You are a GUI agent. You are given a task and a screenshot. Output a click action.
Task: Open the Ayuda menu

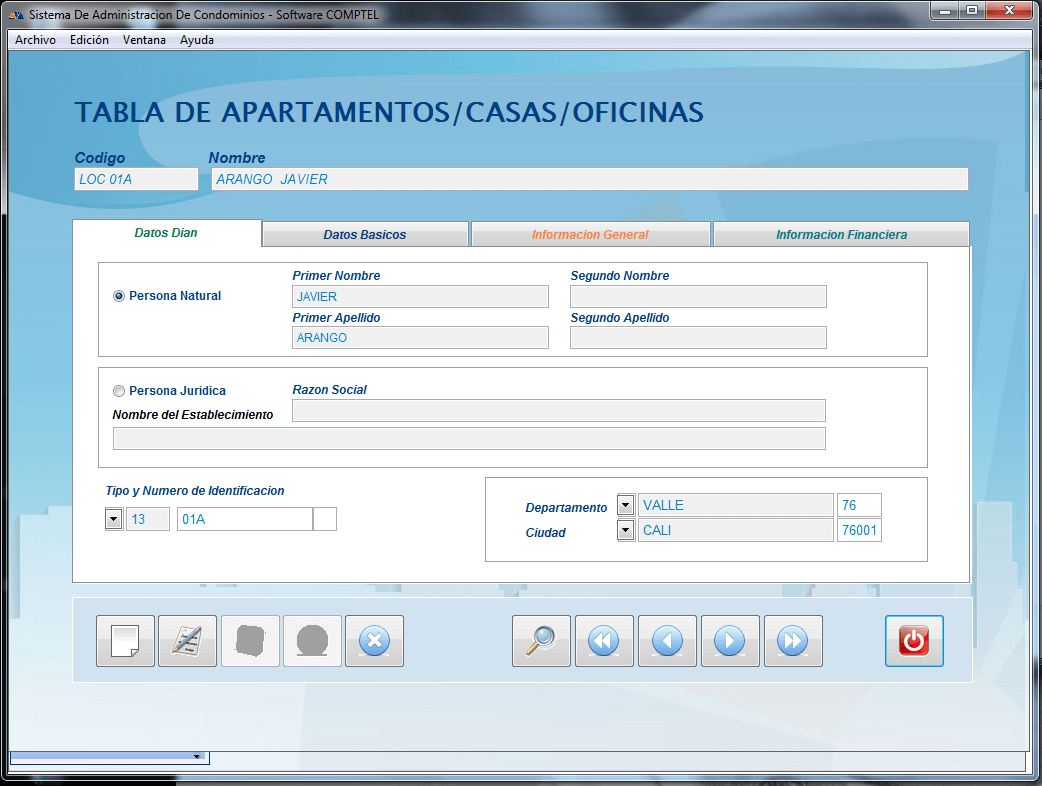[197, 40]
